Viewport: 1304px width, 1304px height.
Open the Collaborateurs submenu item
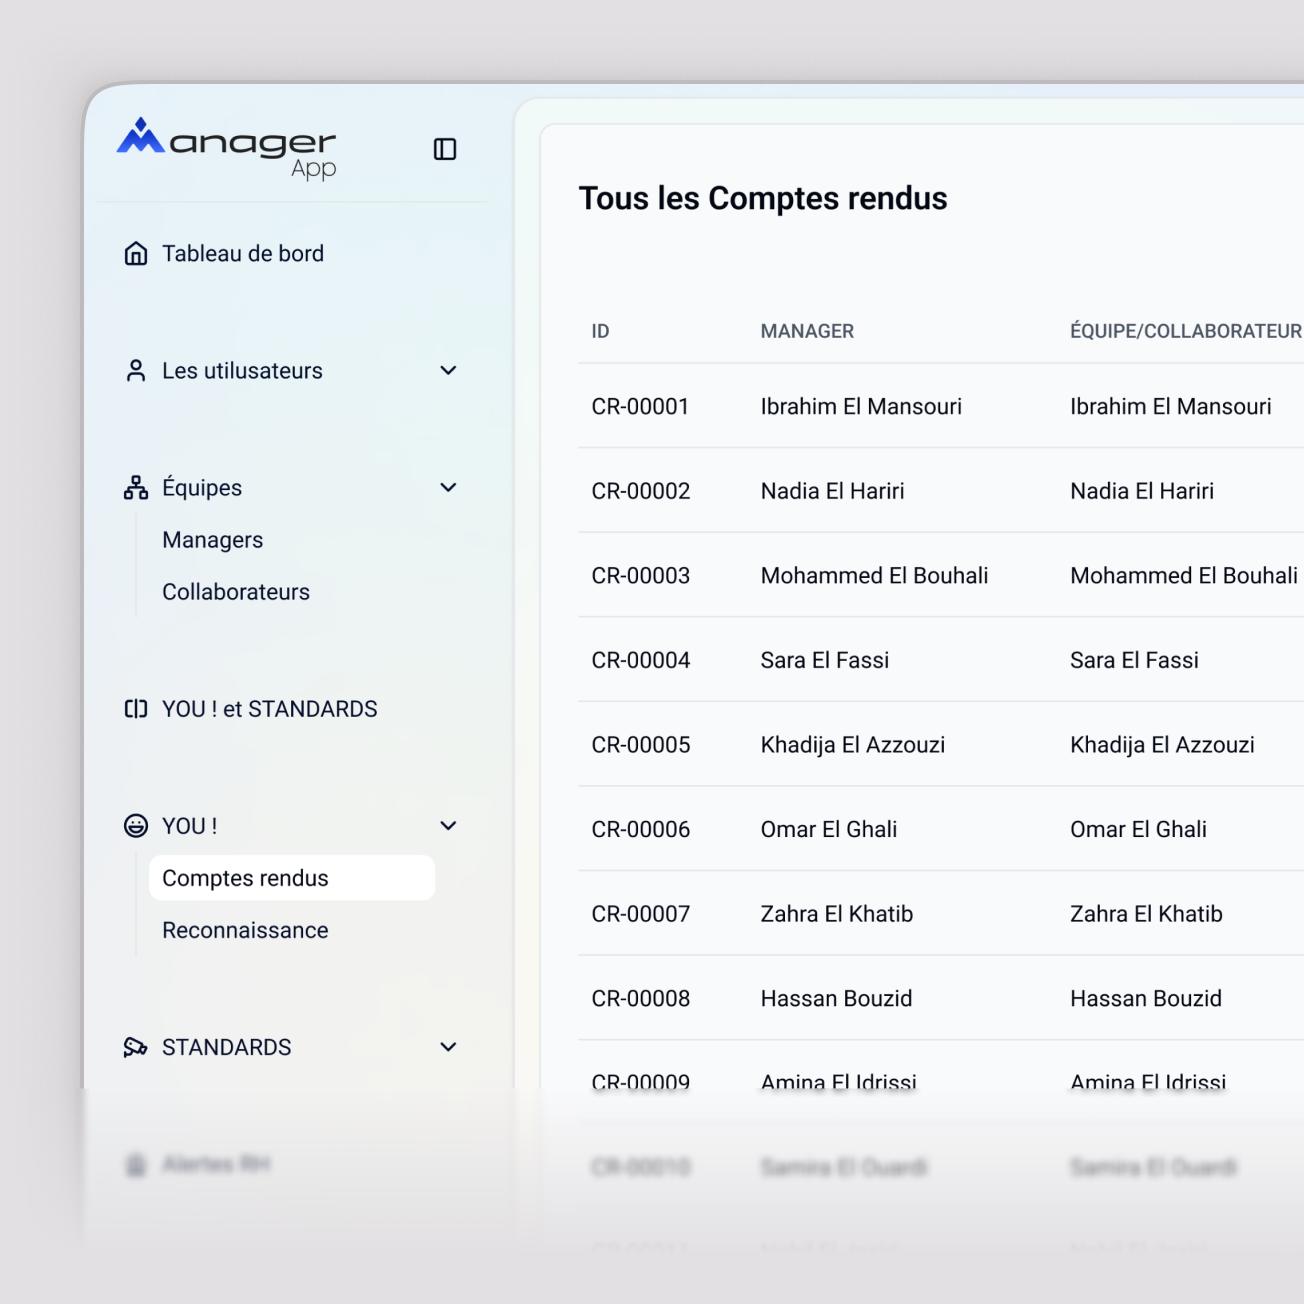236,592
